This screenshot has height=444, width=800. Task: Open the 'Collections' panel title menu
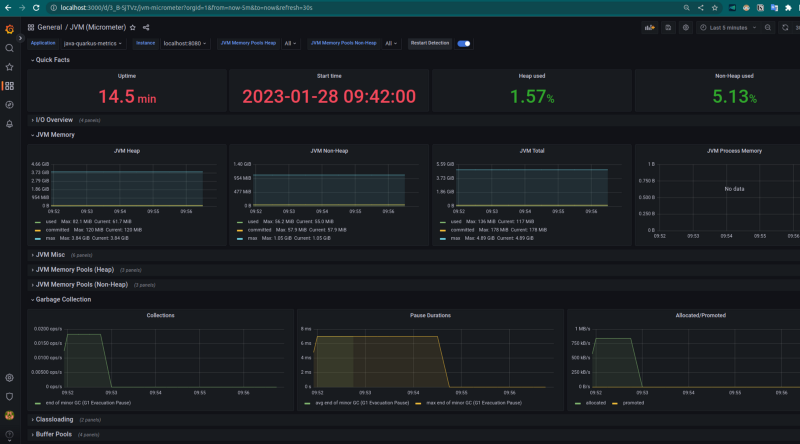click(x=160, y=315)
